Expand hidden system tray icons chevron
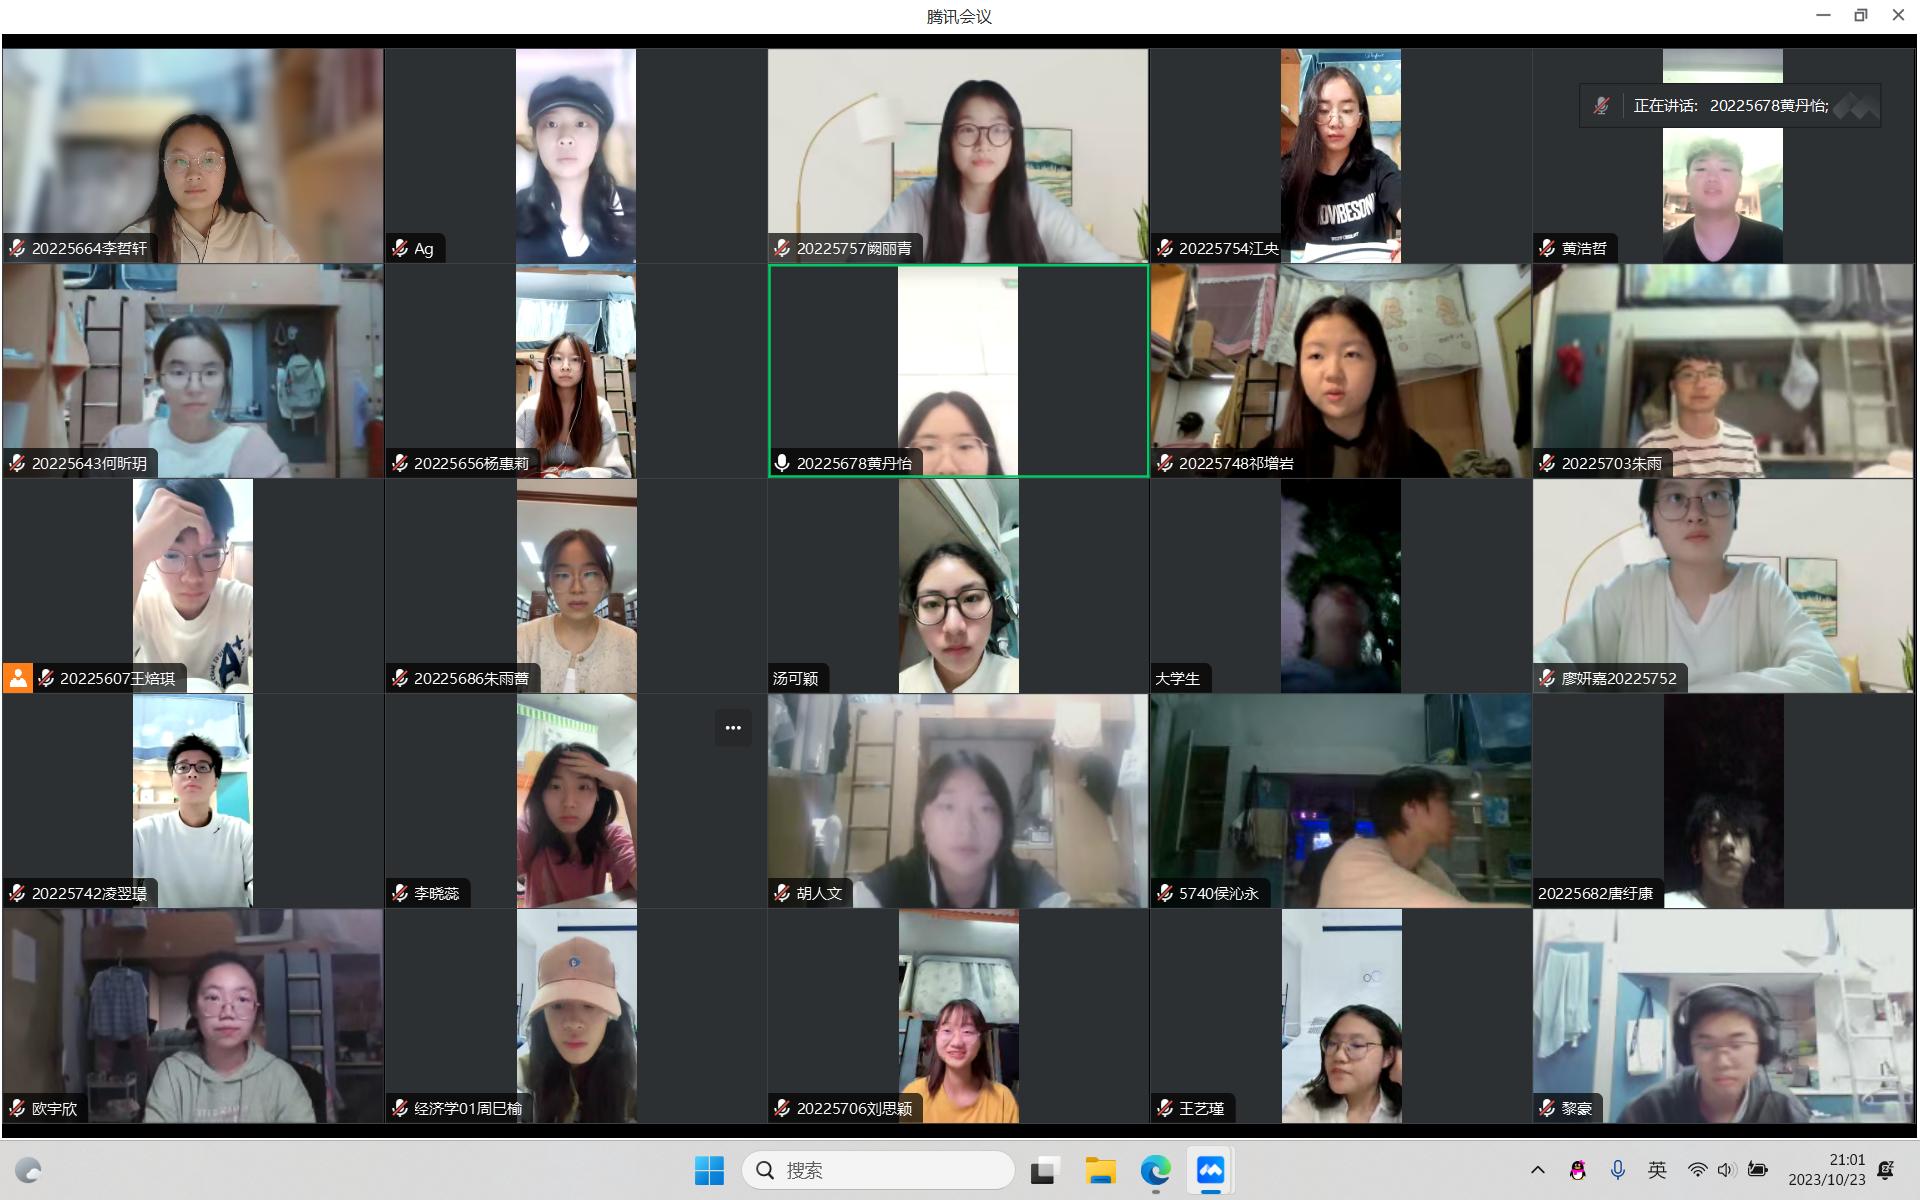The image size is (1920, 1200). tap(1537, 1170)
